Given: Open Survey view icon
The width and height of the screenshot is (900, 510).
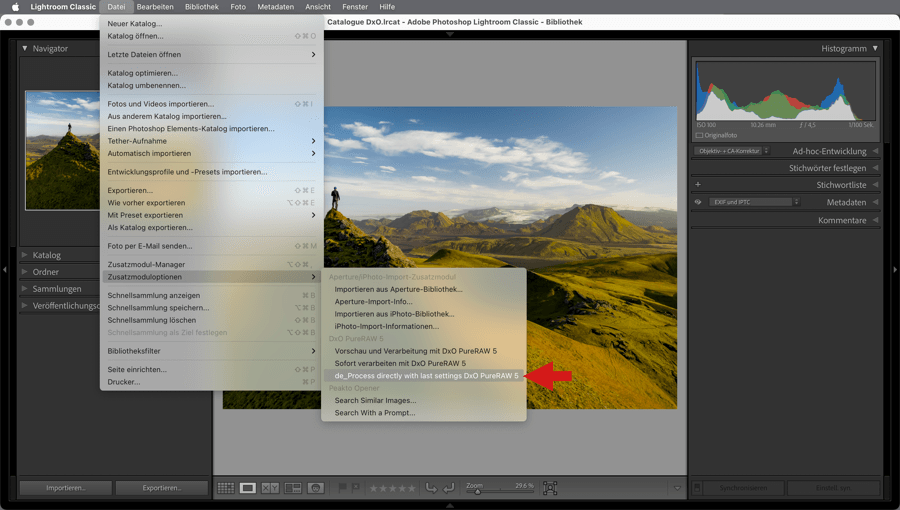Looking at the screenshot, I should pyautogui.click(x=293, y=488).
